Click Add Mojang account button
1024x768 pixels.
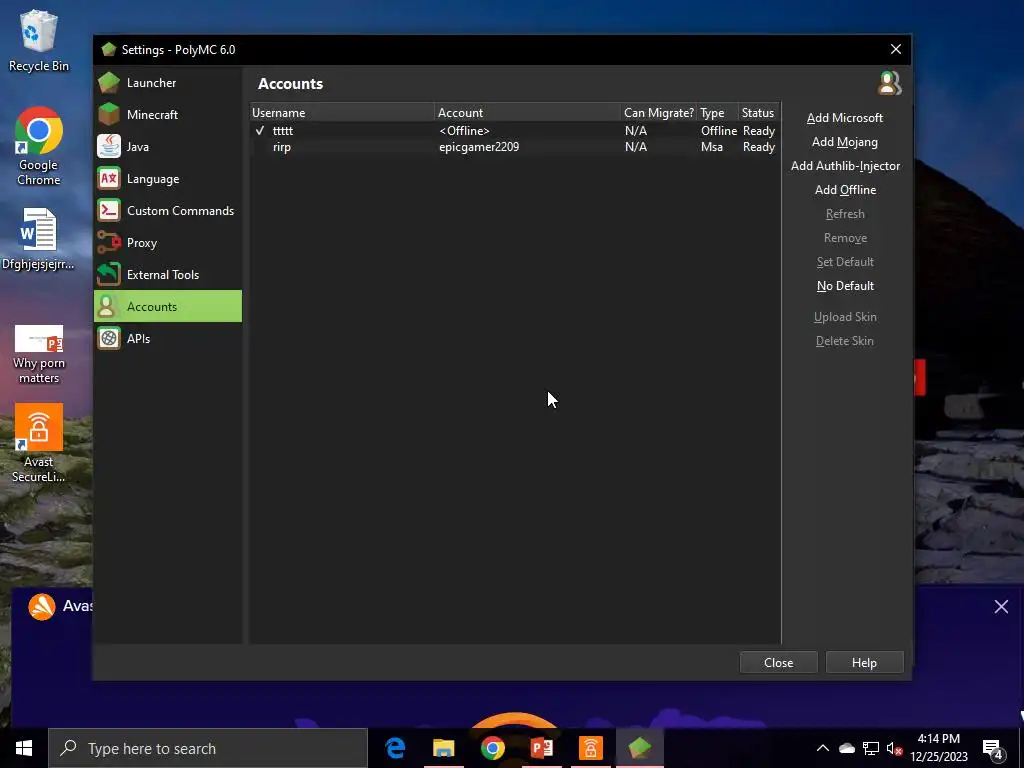[x=844, y=142]
